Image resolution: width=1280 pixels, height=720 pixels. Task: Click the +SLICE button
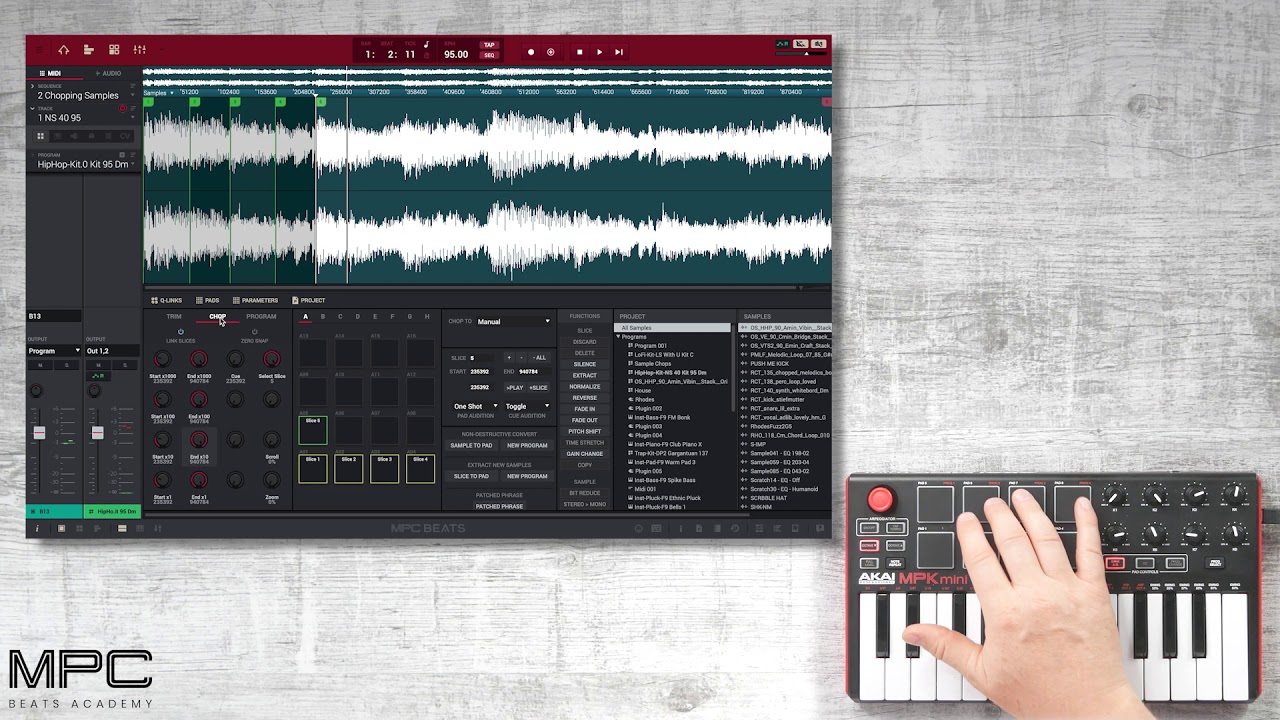(x=538, y=387)
